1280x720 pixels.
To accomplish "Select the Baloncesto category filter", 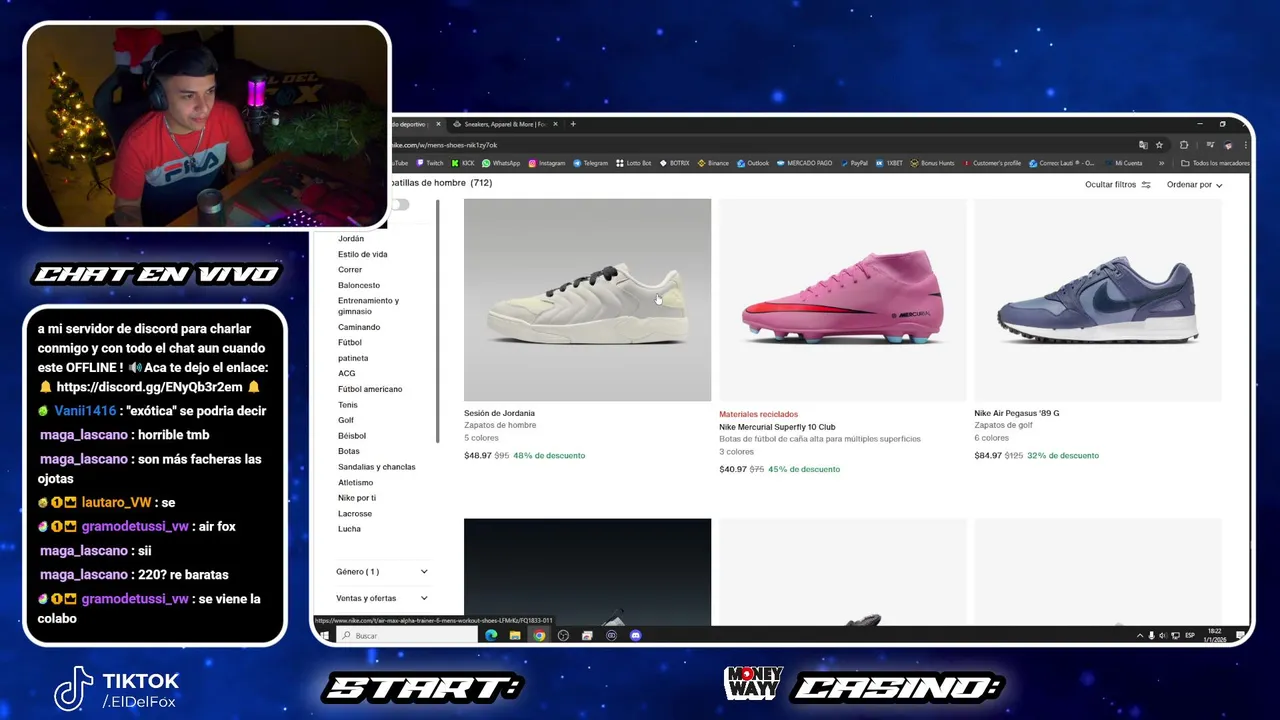I will click(x=359, y=286).
